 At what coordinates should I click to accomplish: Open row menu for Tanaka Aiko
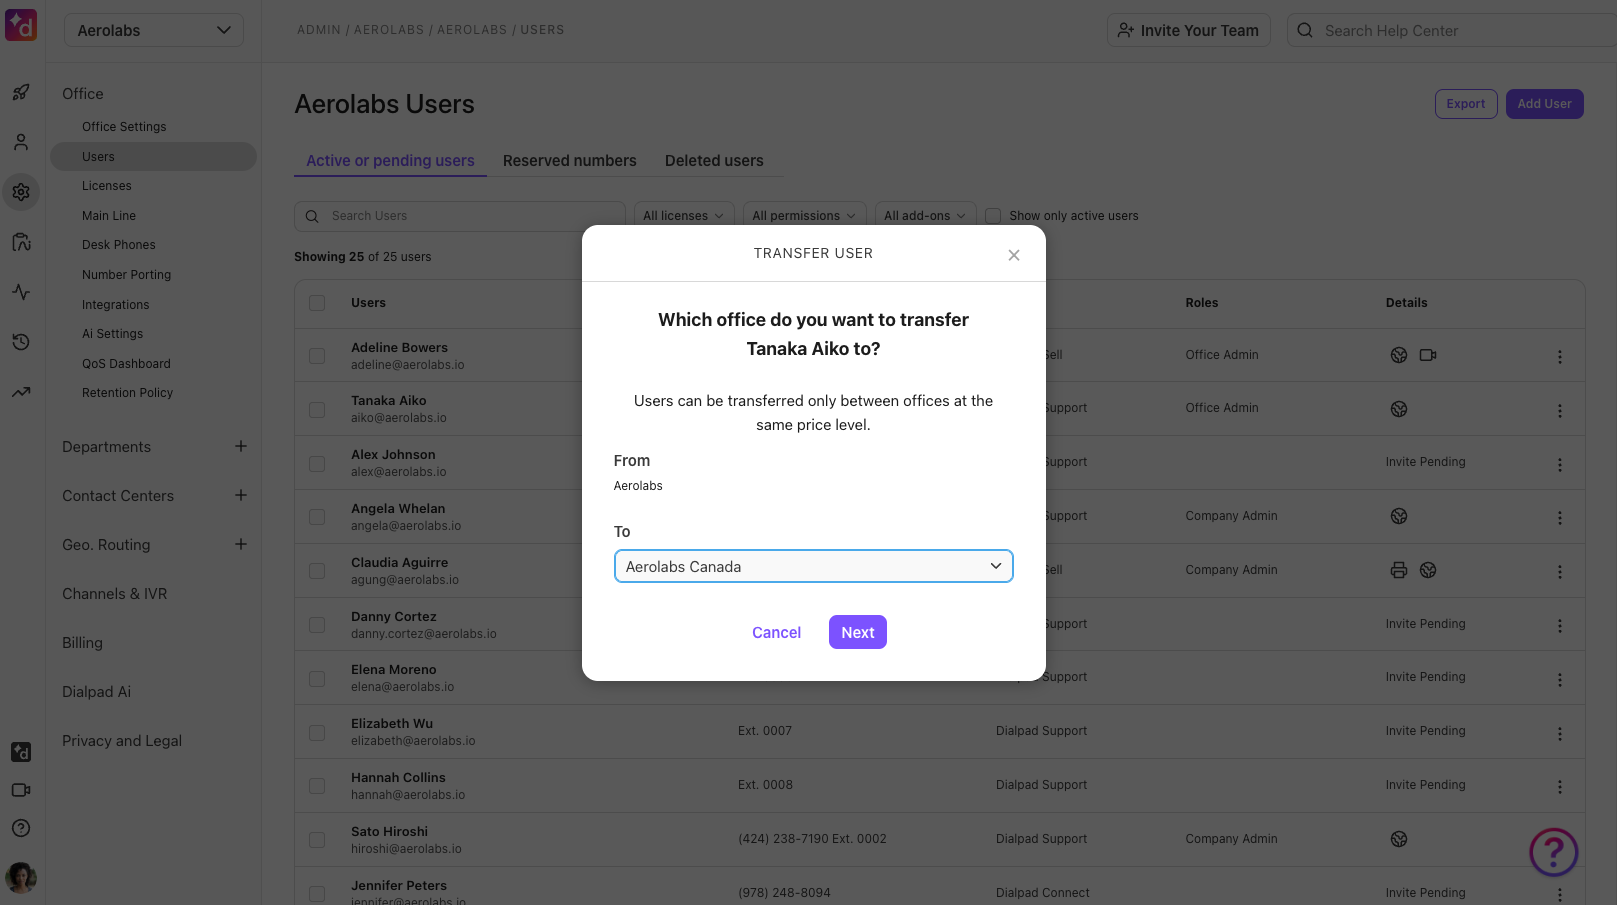coord(1559,411)
